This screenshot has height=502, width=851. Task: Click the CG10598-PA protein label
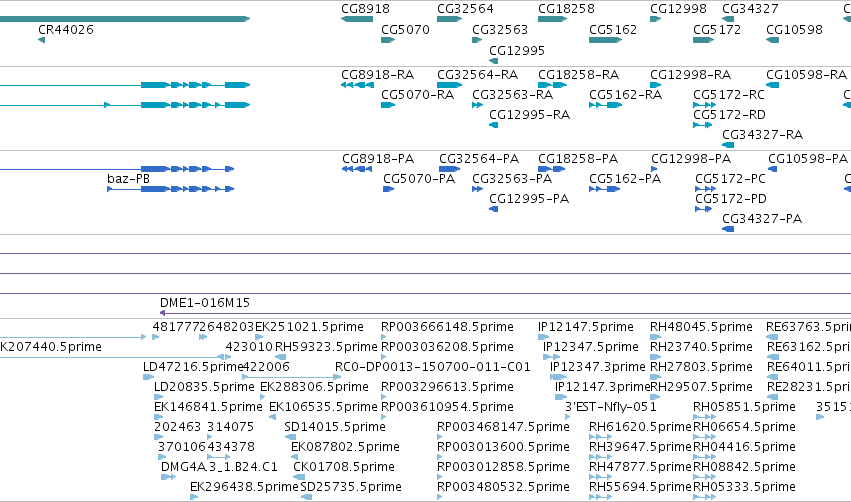808,159
